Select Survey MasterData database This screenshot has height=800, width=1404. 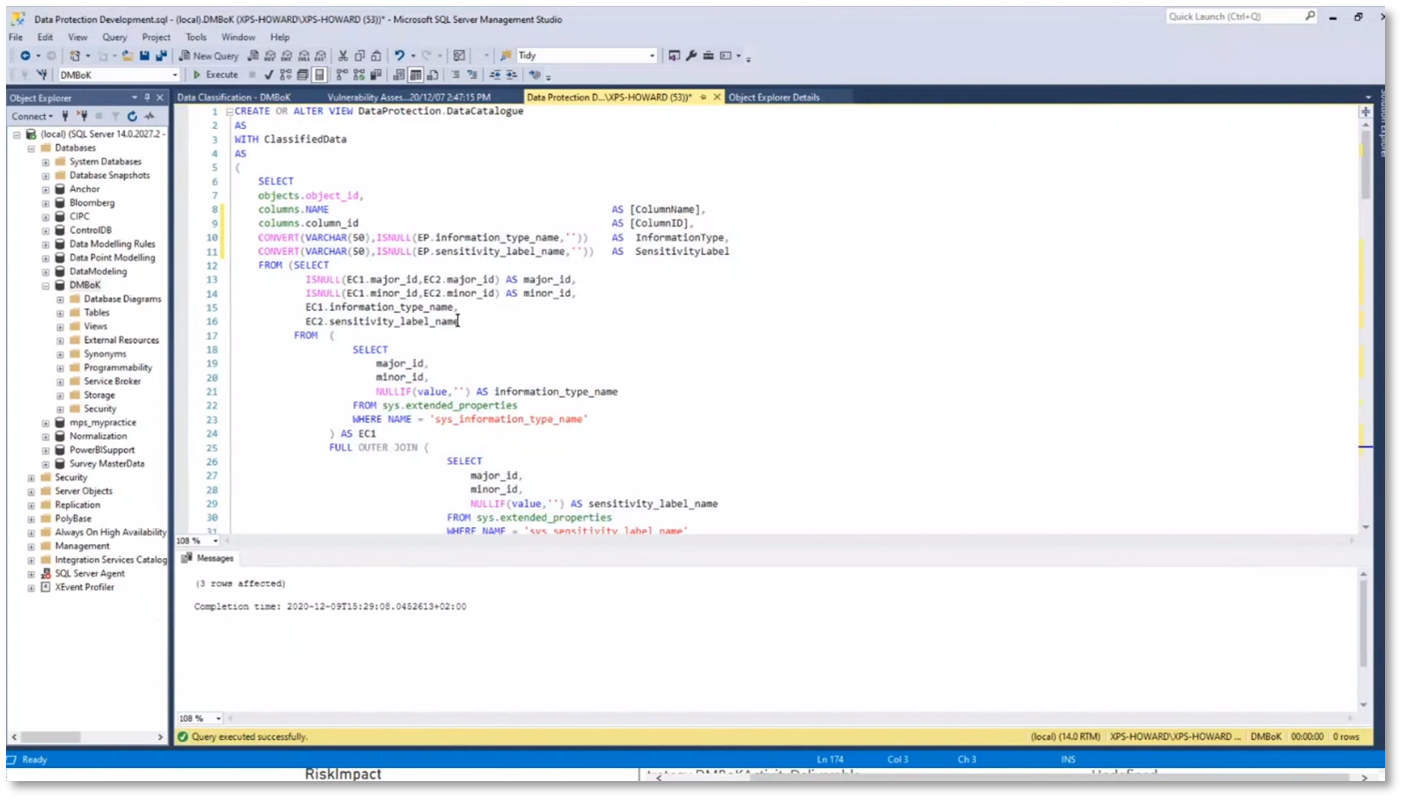(x=107, y=463)
